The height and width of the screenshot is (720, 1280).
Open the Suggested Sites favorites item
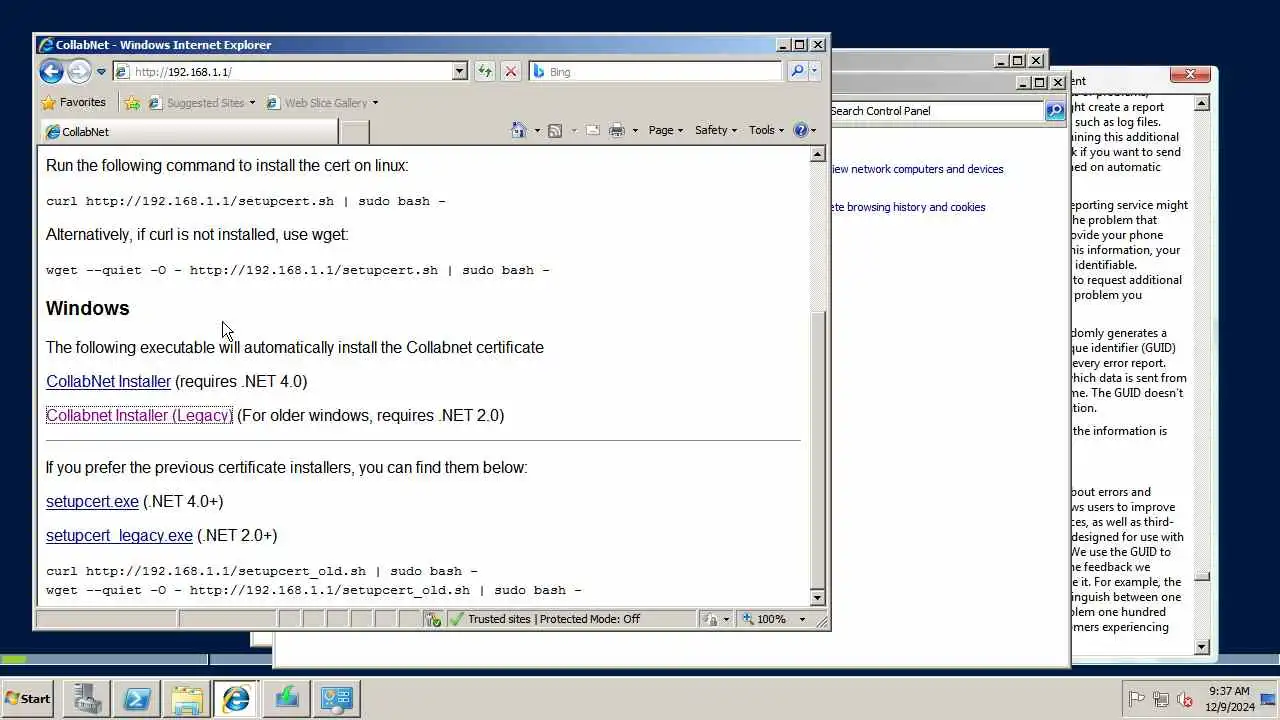(202, 103)
